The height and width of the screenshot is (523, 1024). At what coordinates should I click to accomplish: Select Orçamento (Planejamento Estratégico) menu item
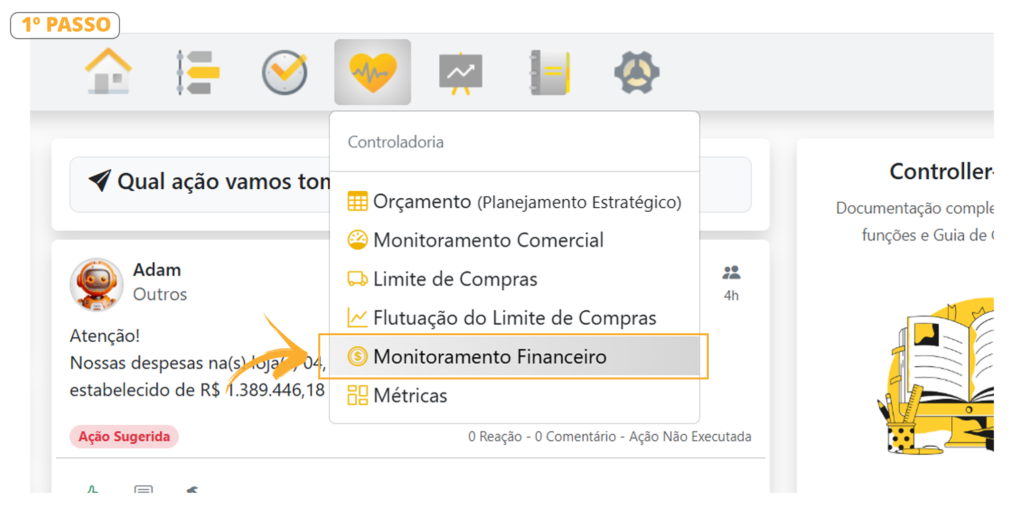coord(514,202)
